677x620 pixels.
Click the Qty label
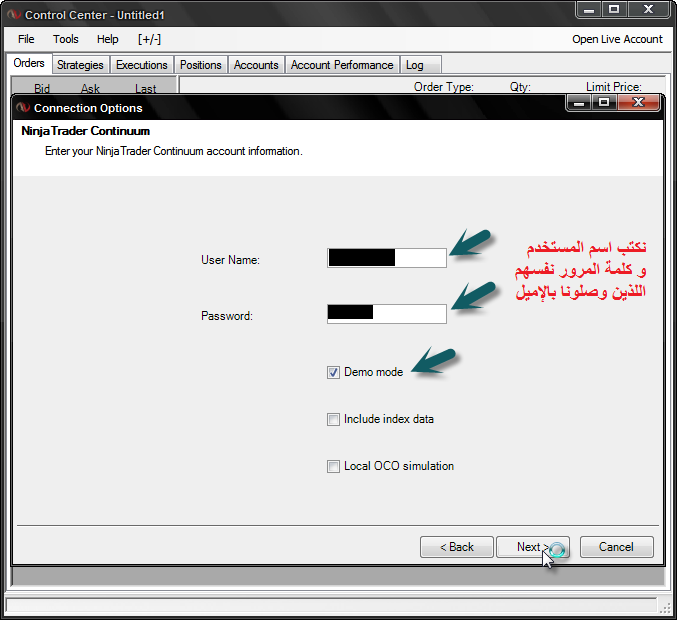[520, 87]
